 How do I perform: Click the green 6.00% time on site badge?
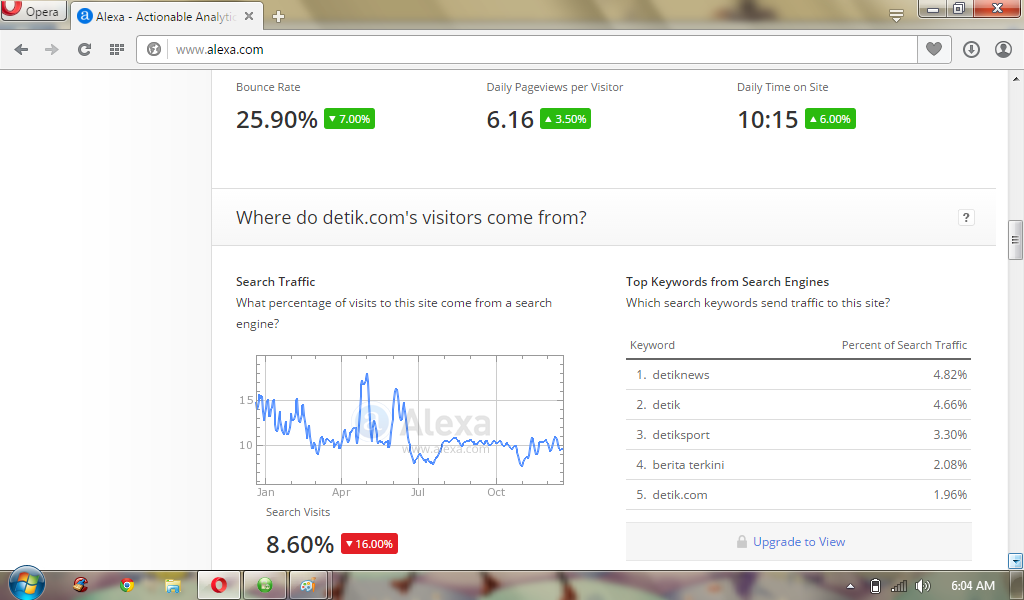coord(830,119)
